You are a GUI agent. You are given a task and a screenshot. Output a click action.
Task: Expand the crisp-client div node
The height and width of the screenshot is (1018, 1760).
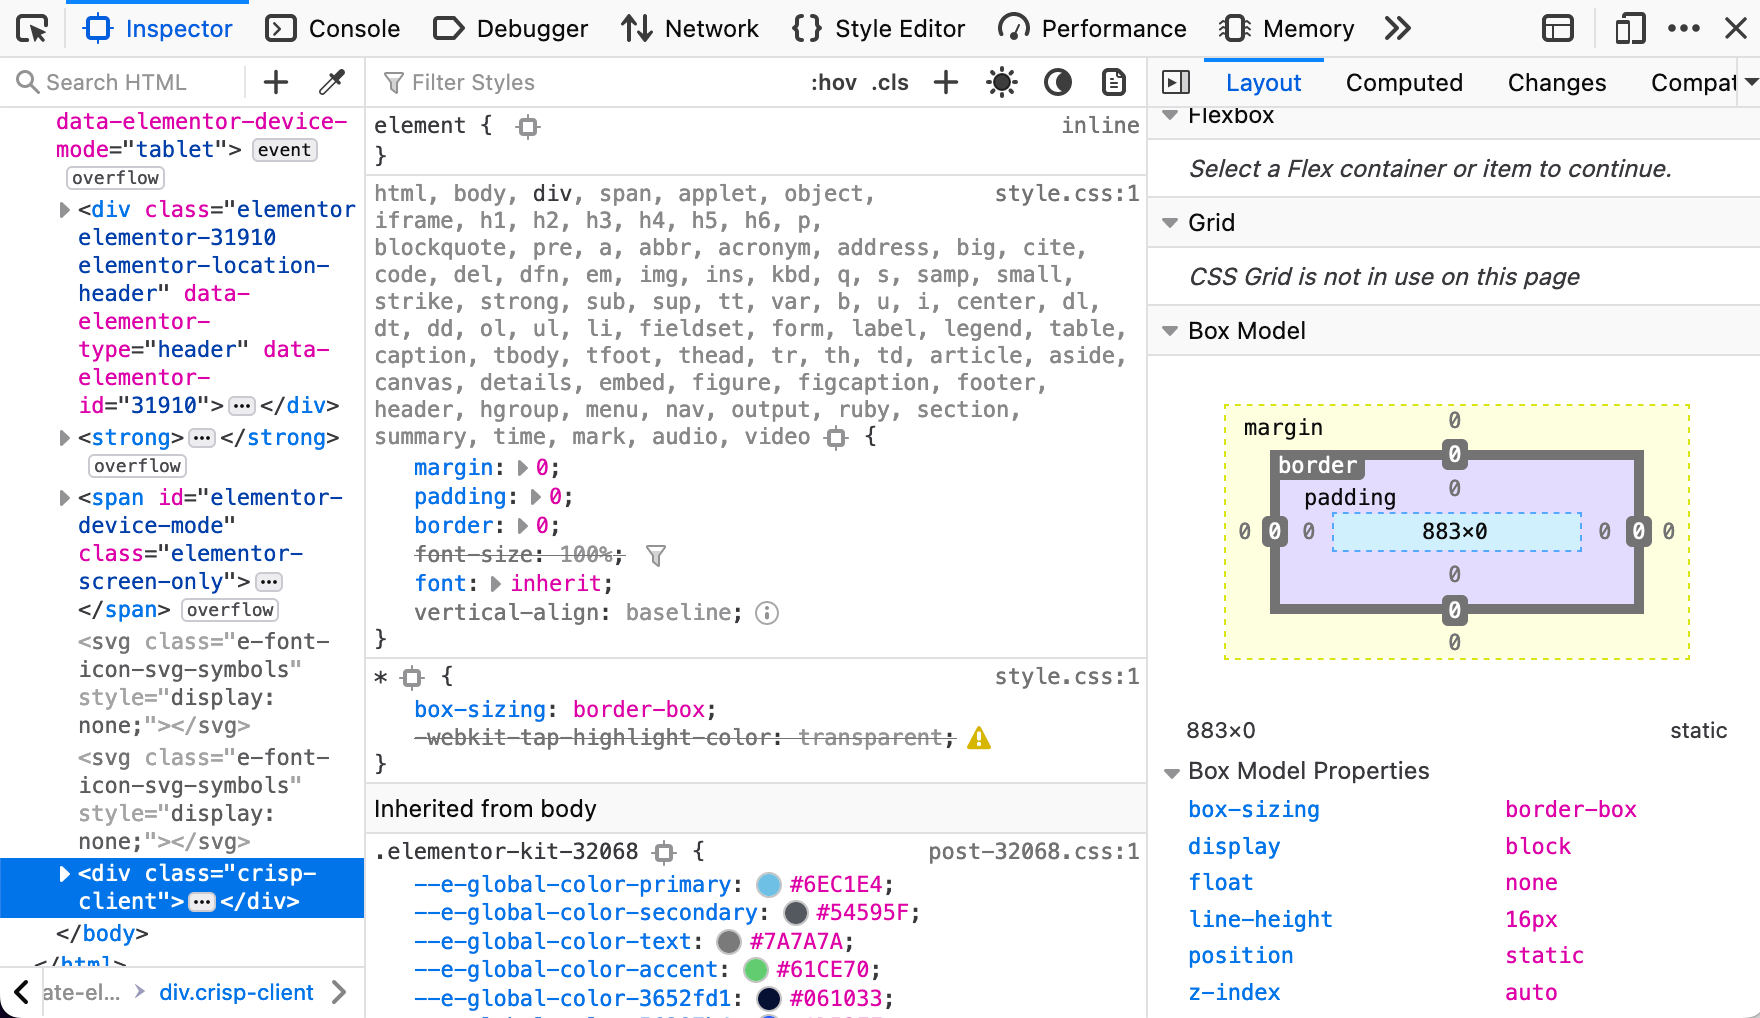click(x=65, y=874)
